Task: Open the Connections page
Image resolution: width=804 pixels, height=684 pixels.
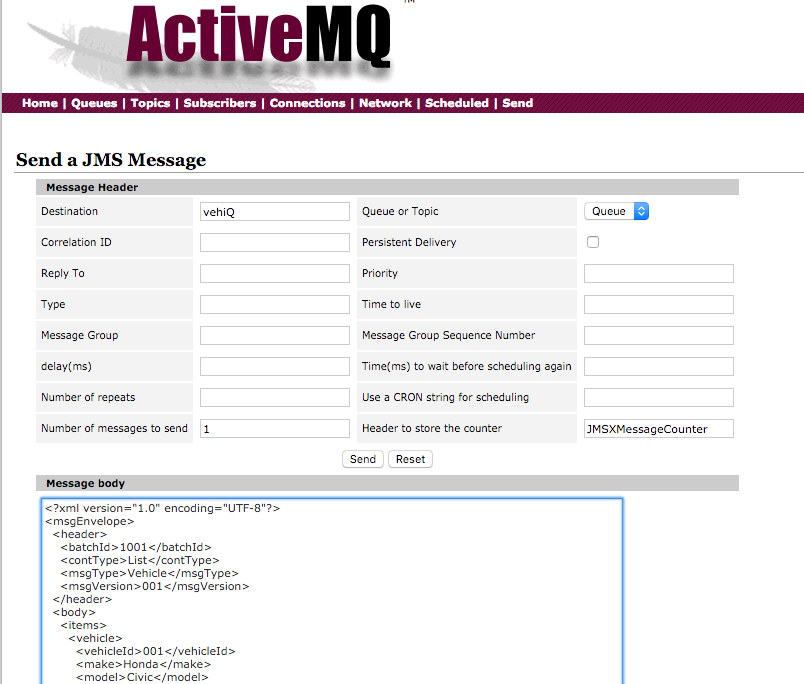Action: [308, 103]
